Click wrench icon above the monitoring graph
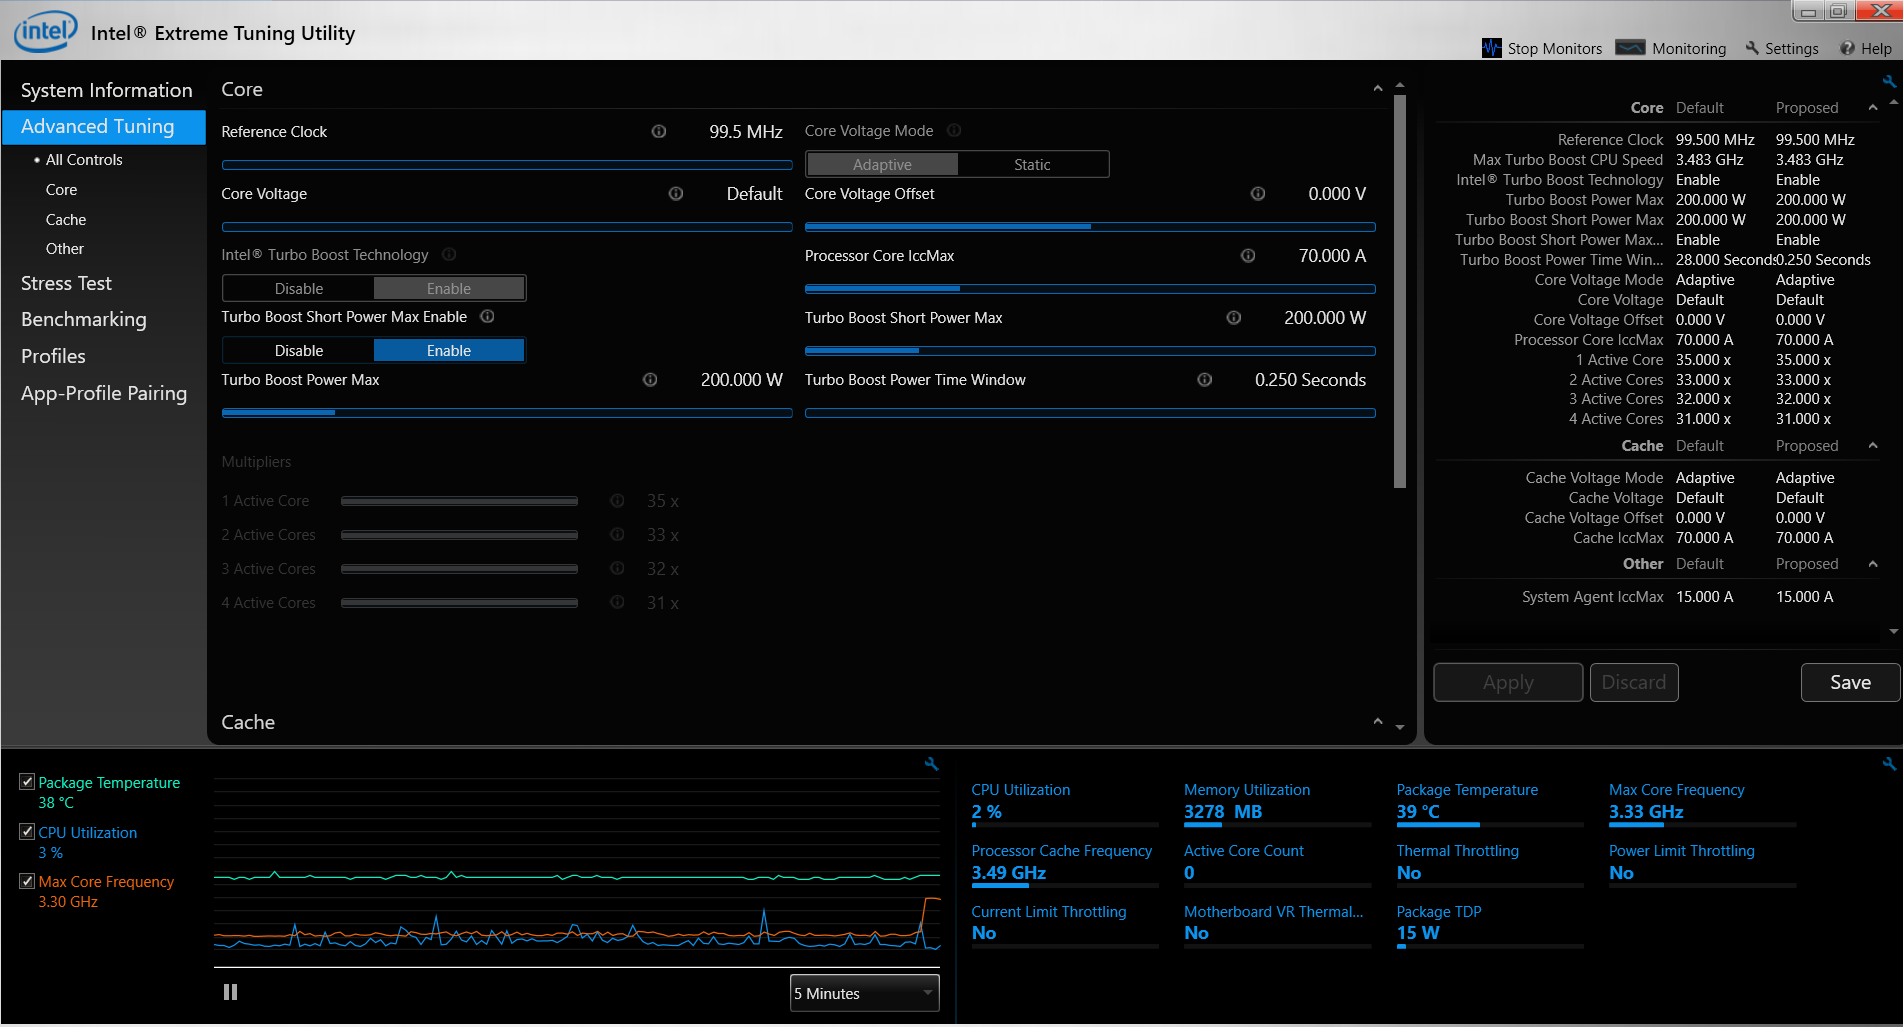The height and width of the screenshot is (1027, 1903). pyautogui.click(x=932, y=764)
